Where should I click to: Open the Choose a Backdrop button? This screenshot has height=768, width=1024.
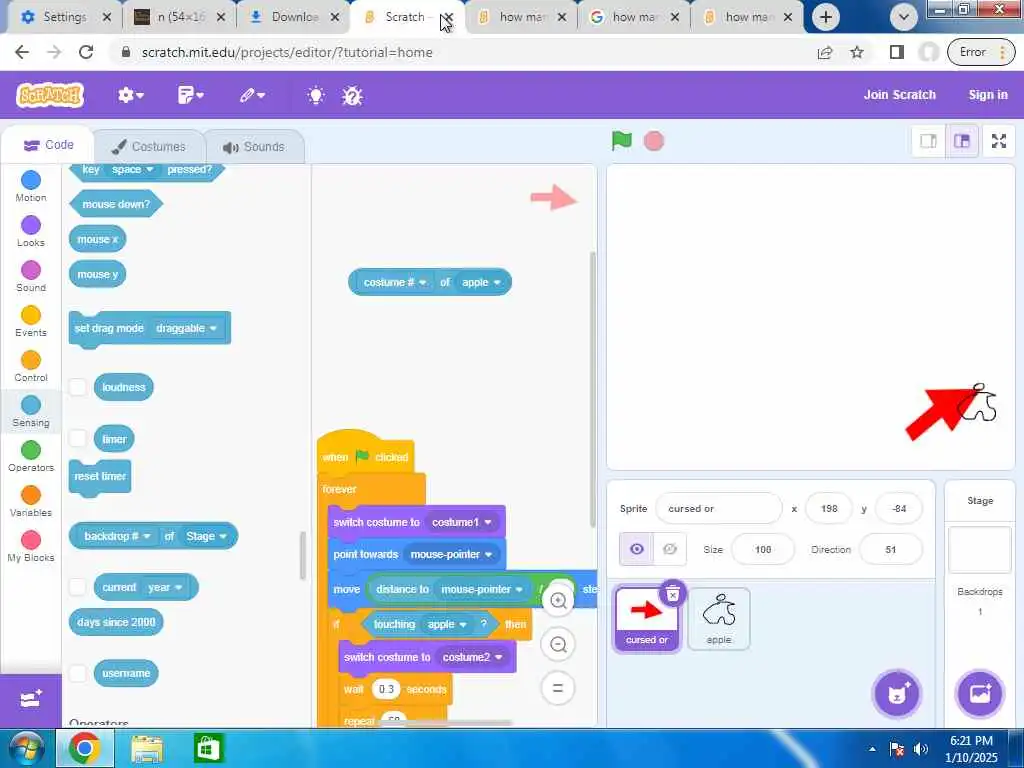(x=980, y=694)
